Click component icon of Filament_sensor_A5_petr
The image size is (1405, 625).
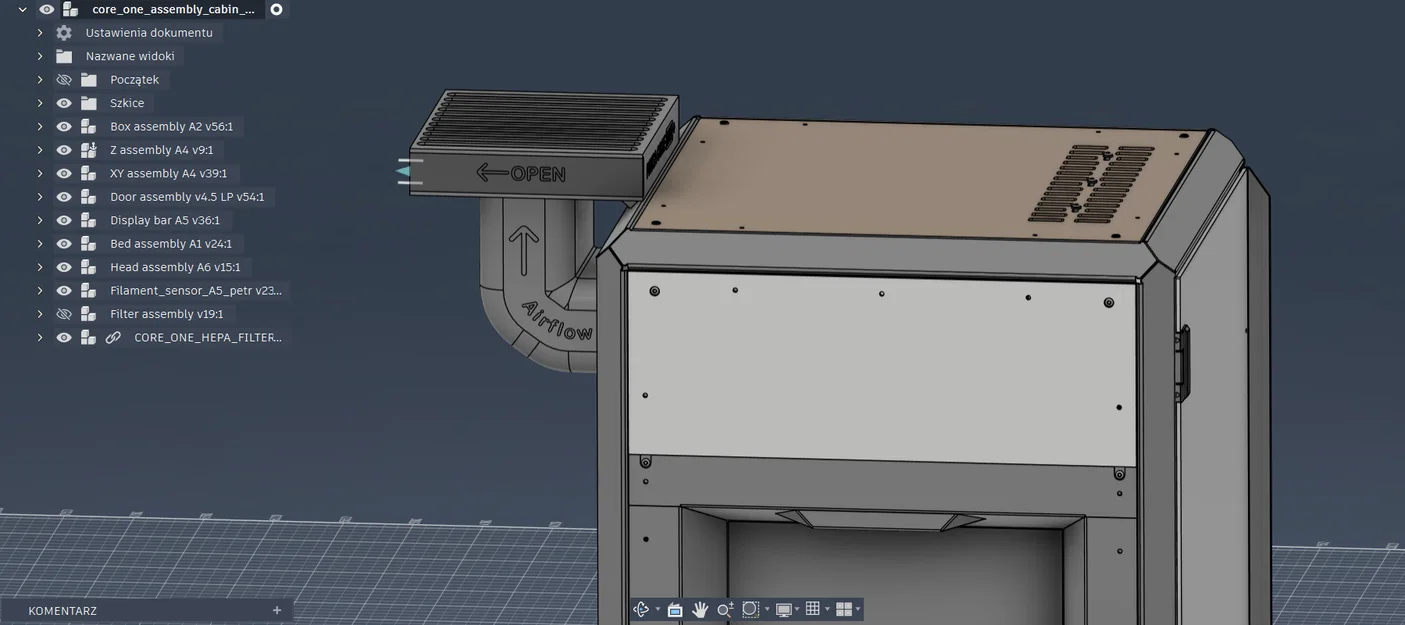point(89,291)
